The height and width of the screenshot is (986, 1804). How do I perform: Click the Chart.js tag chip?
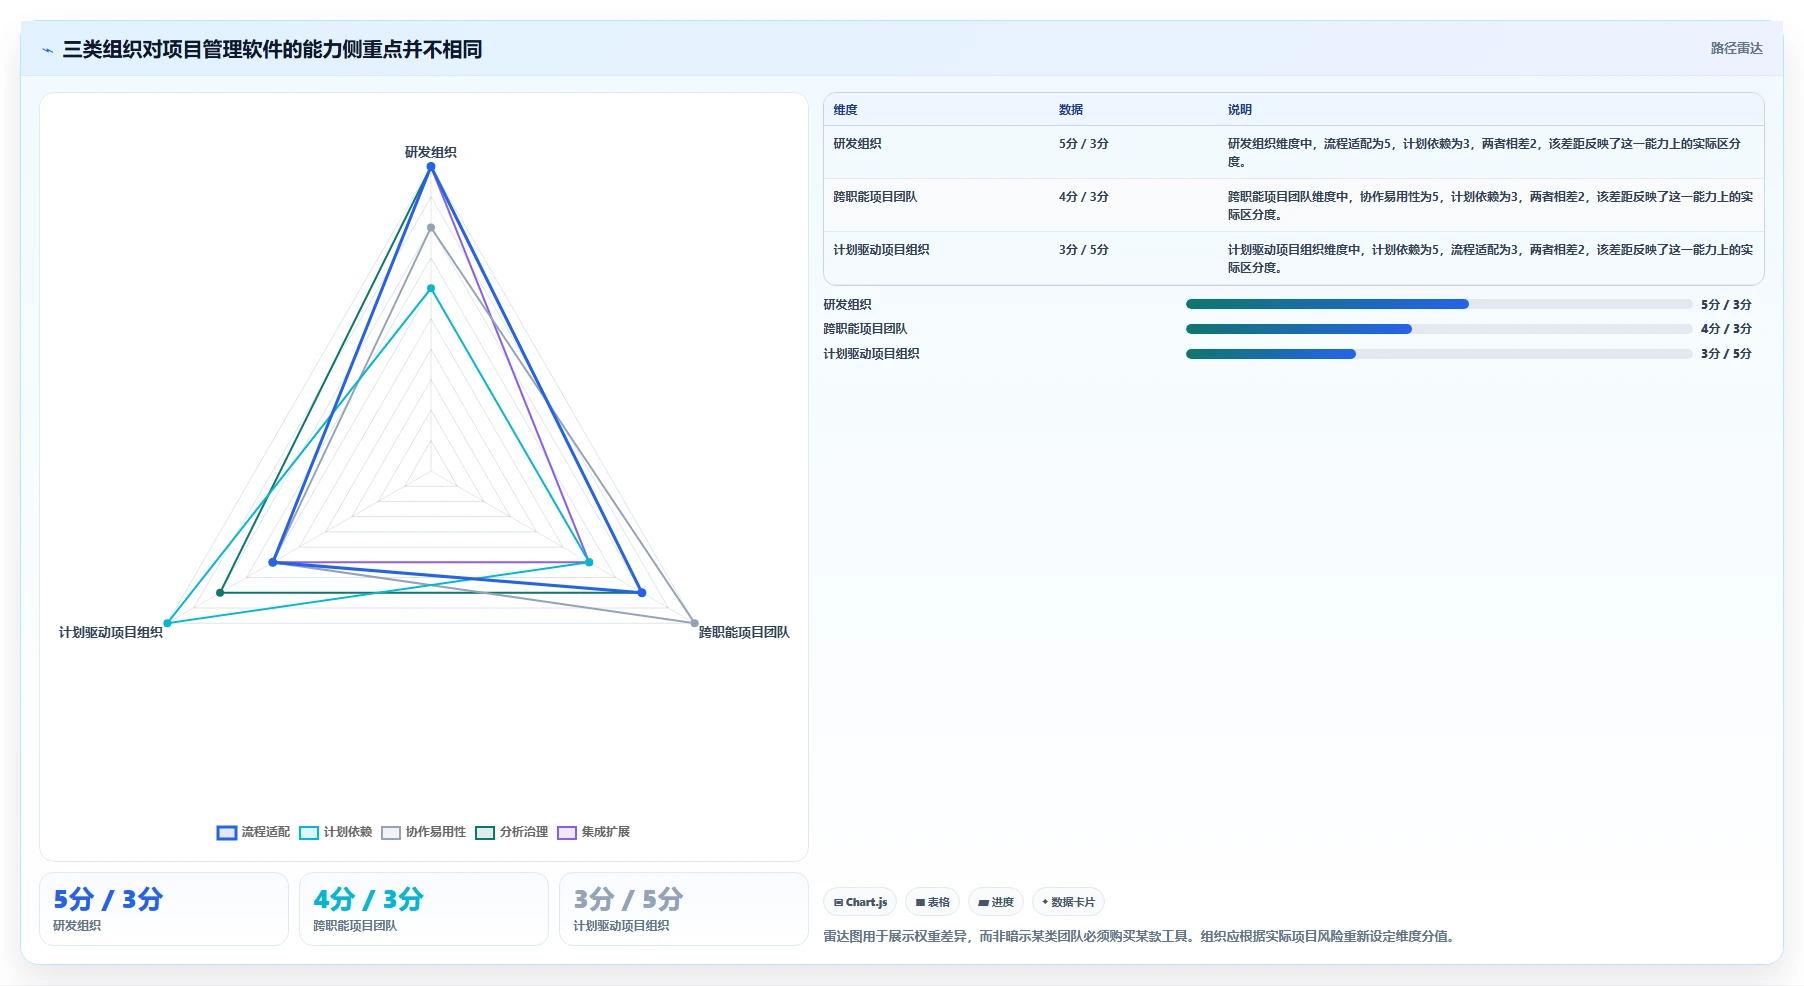[x=860, y=902]
